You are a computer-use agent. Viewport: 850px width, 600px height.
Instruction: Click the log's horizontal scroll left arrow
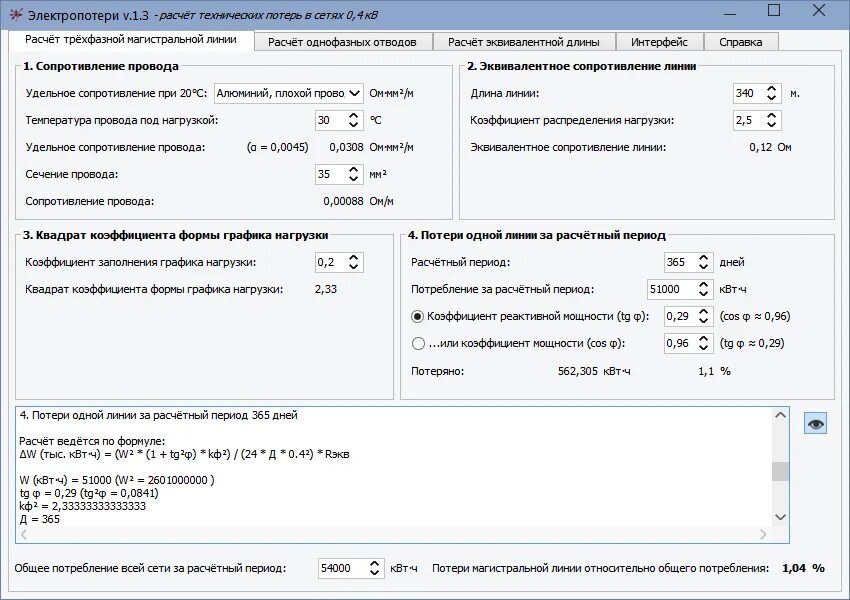(24, 534)
